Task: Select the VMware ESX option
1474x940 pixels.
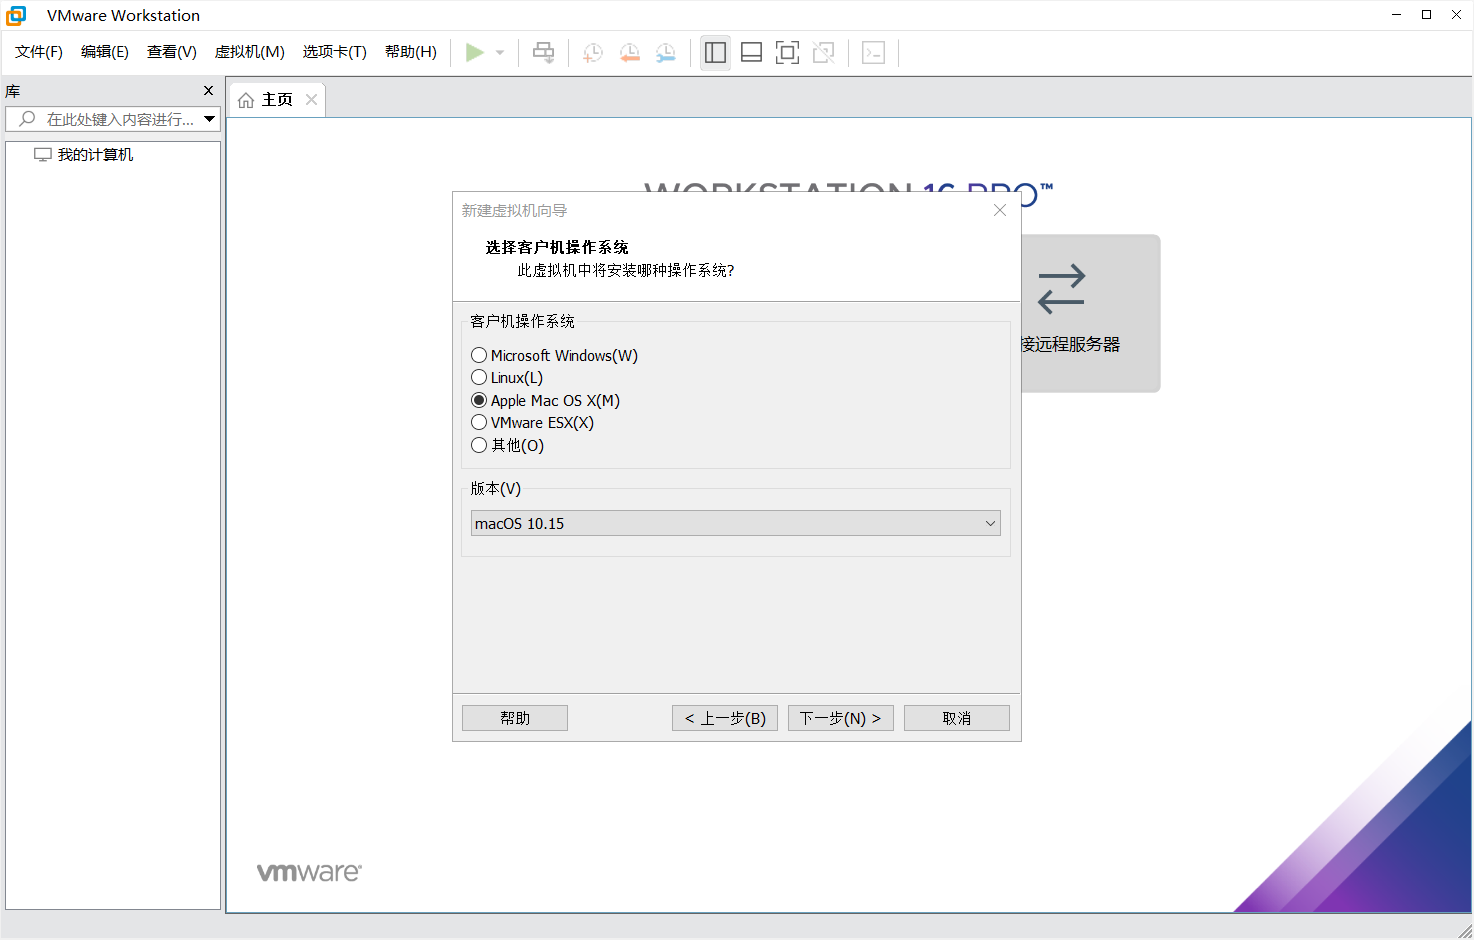Action: point(479,422)
